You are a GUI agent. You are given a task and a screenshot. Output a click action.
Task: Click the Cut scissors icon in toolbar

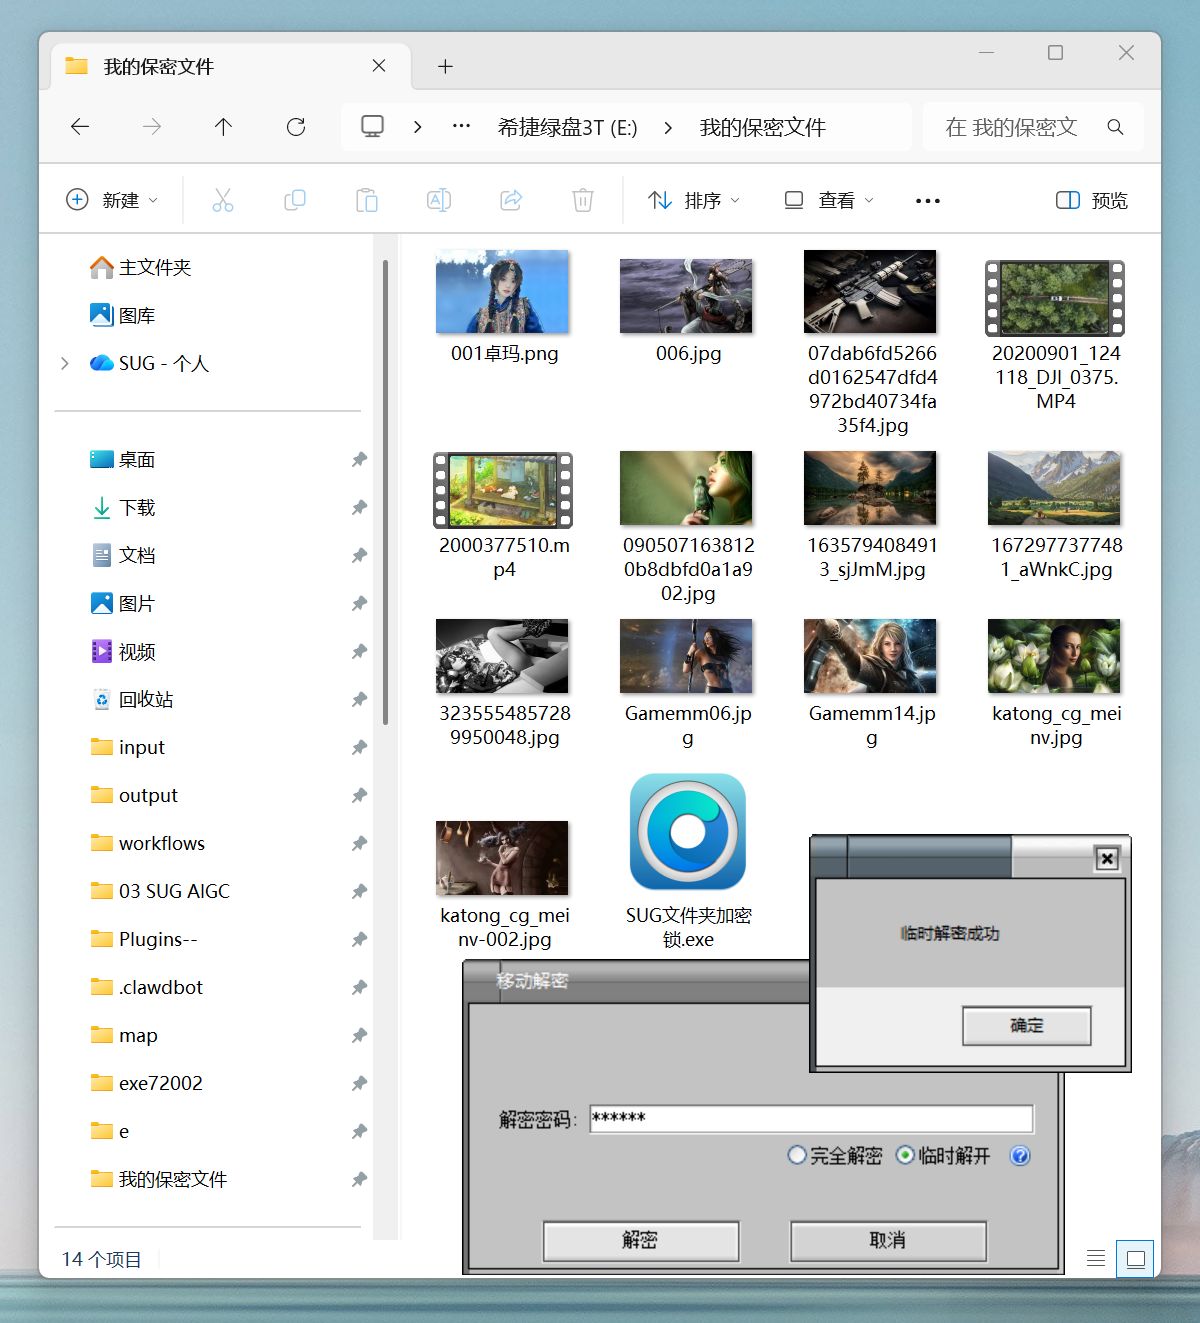coord(222,200)
